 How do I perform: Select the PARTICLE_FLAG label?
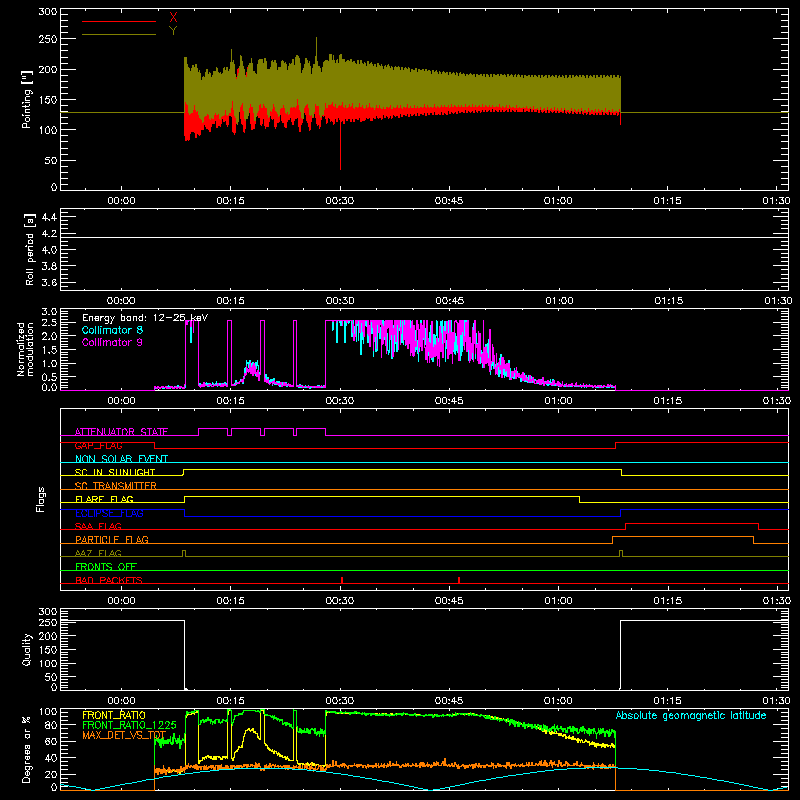(x=112, y=539)
